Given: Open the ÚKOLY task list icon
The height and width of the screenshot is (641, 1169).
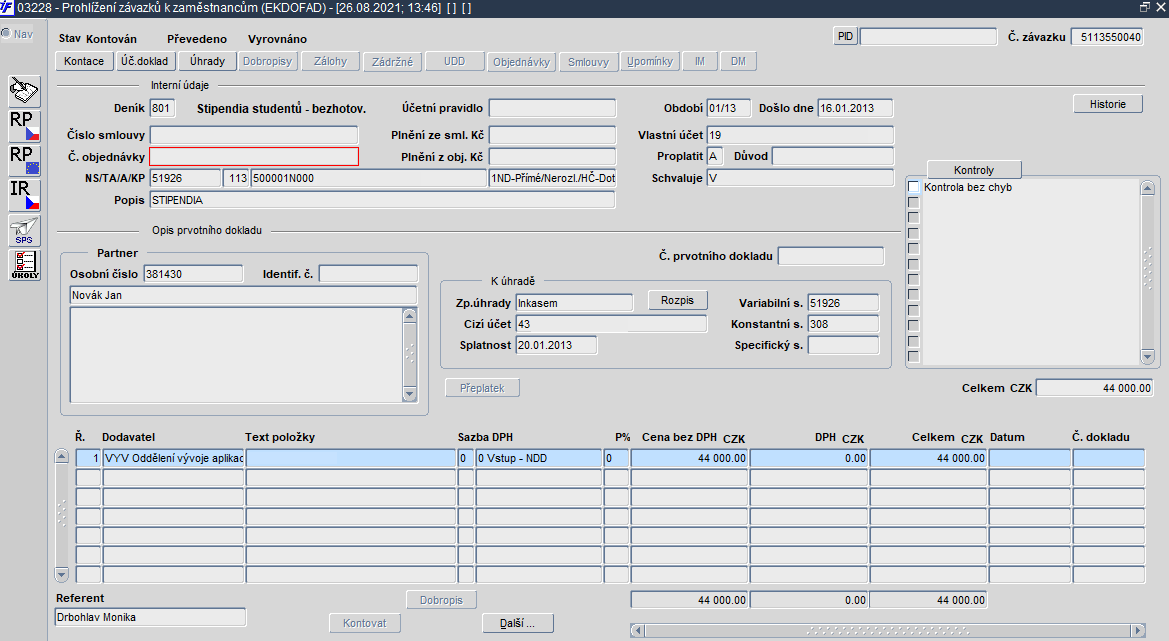Looking at the screenshot, I should pos(25,265).
